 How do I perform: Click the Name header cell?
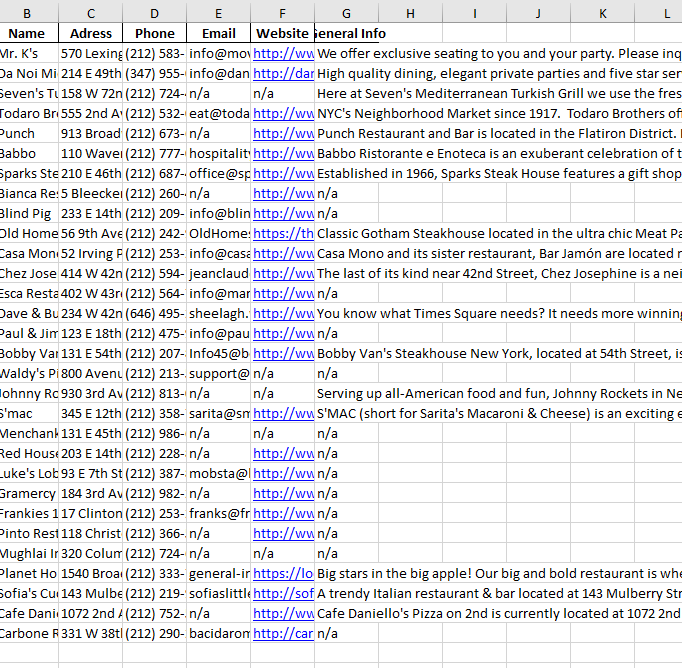coord(27,33)
